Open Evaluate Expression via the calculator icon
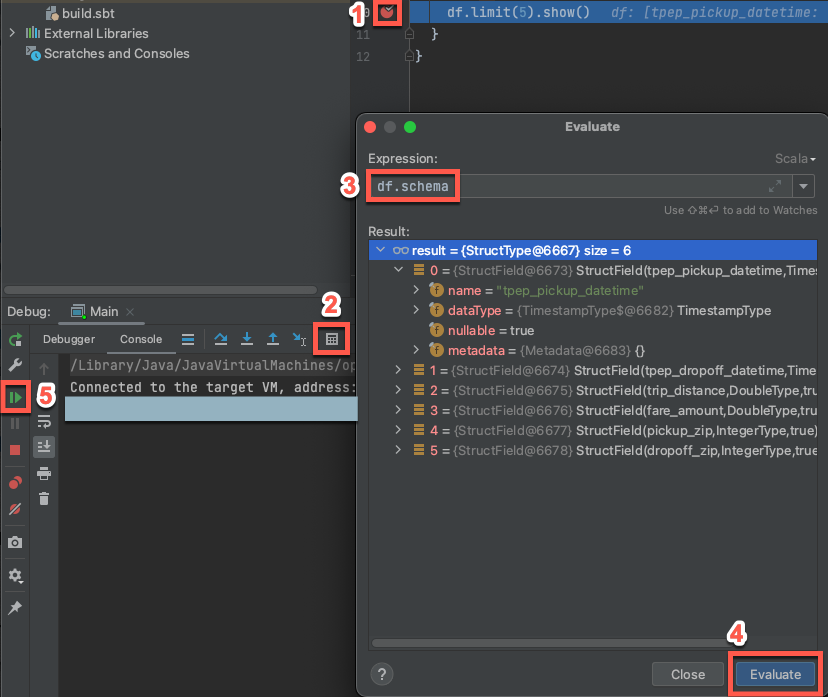This screenshot has height=697, width=828. 332,339
